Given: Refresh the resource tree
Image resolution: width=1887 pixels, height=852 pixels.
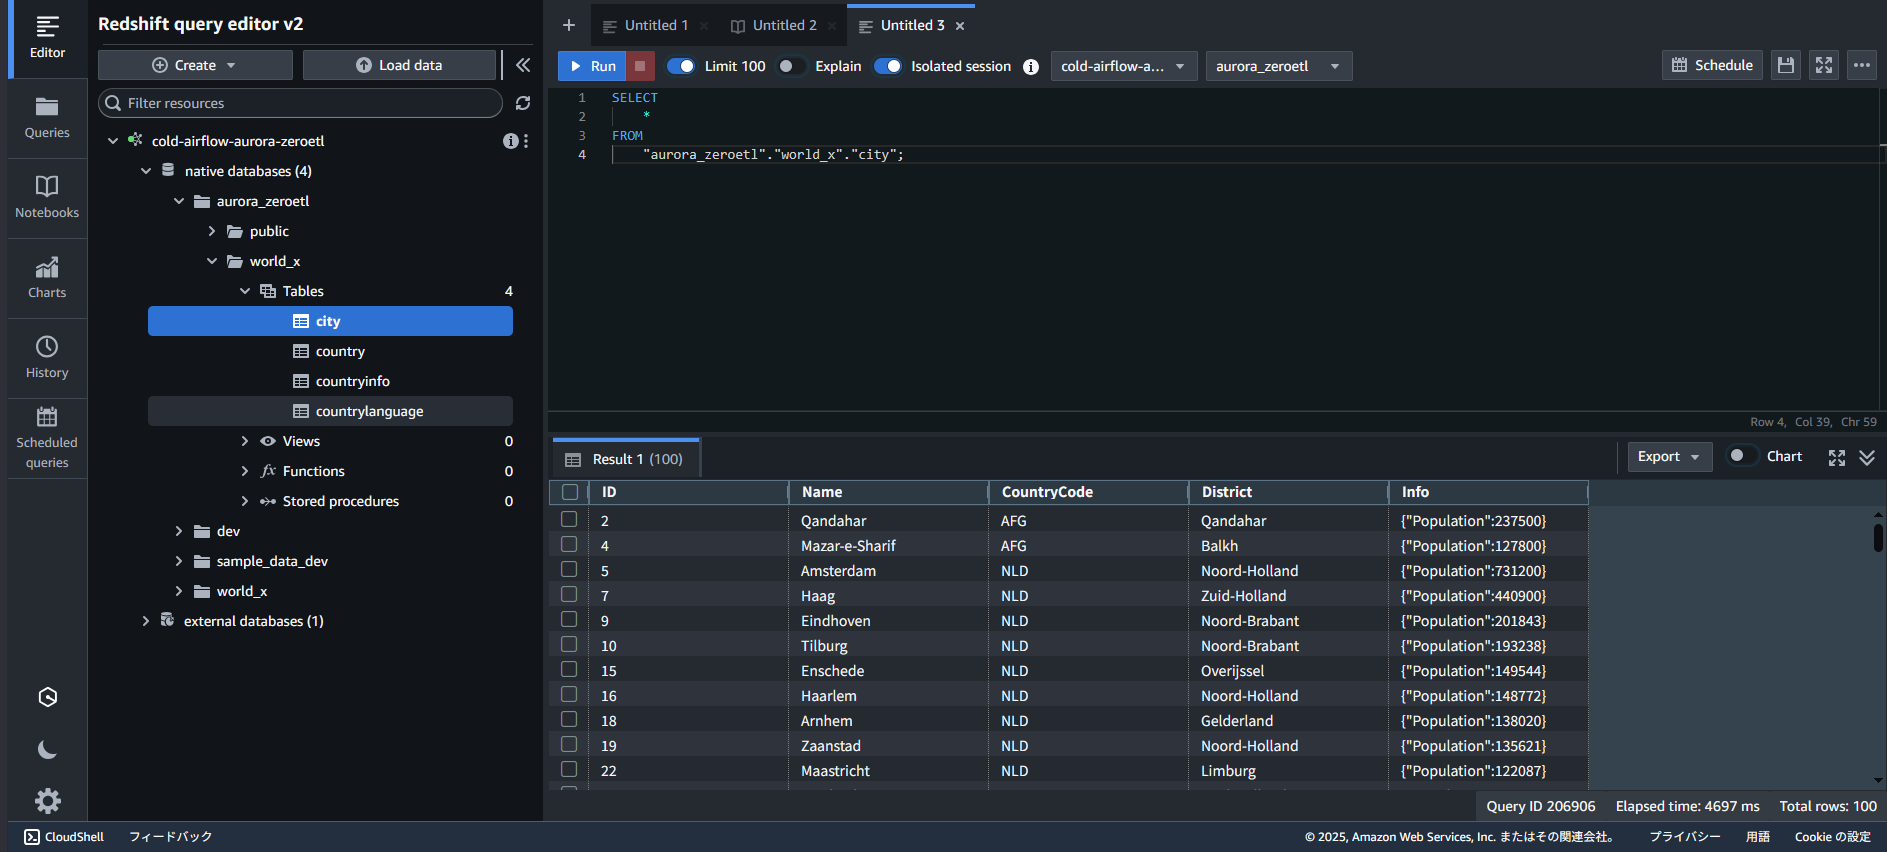Looking at the screenshot, I should click(x=523, y=103).
